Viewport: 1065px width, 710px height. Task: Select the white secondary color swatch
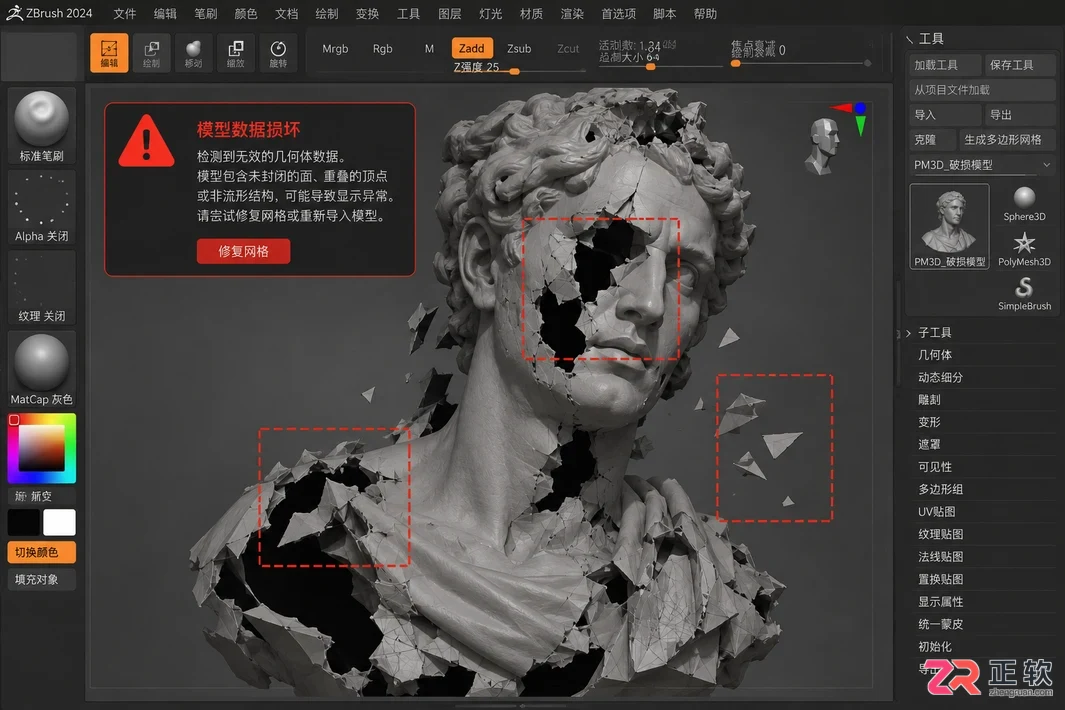point(60,522)
